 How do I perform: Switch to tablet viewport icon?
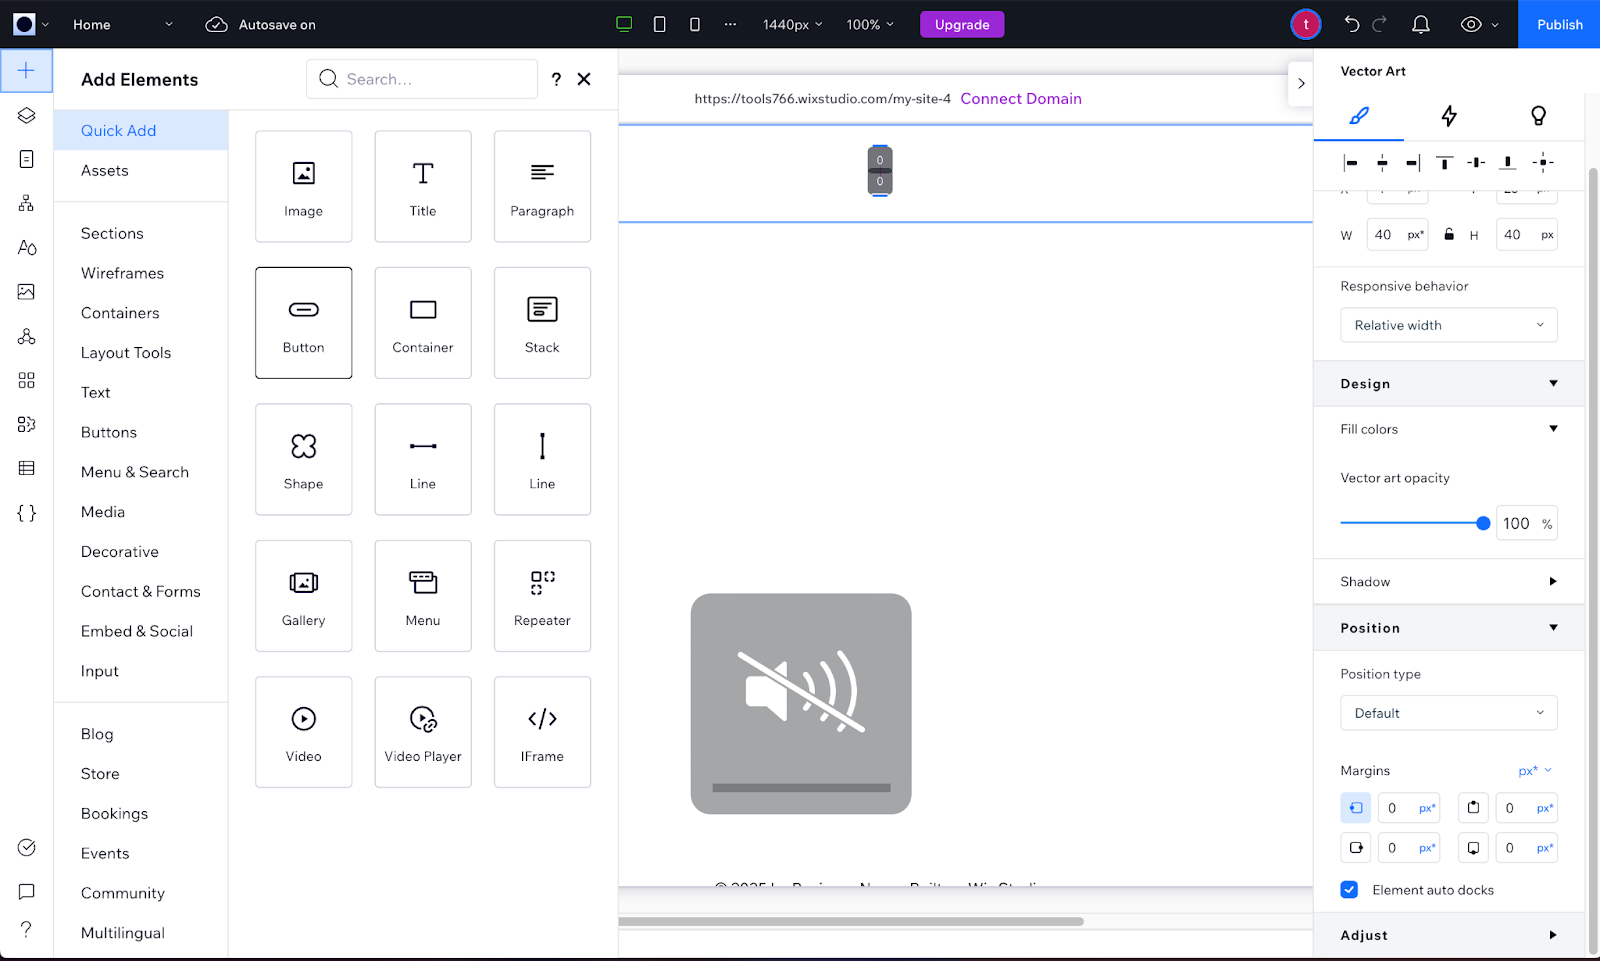659,25
